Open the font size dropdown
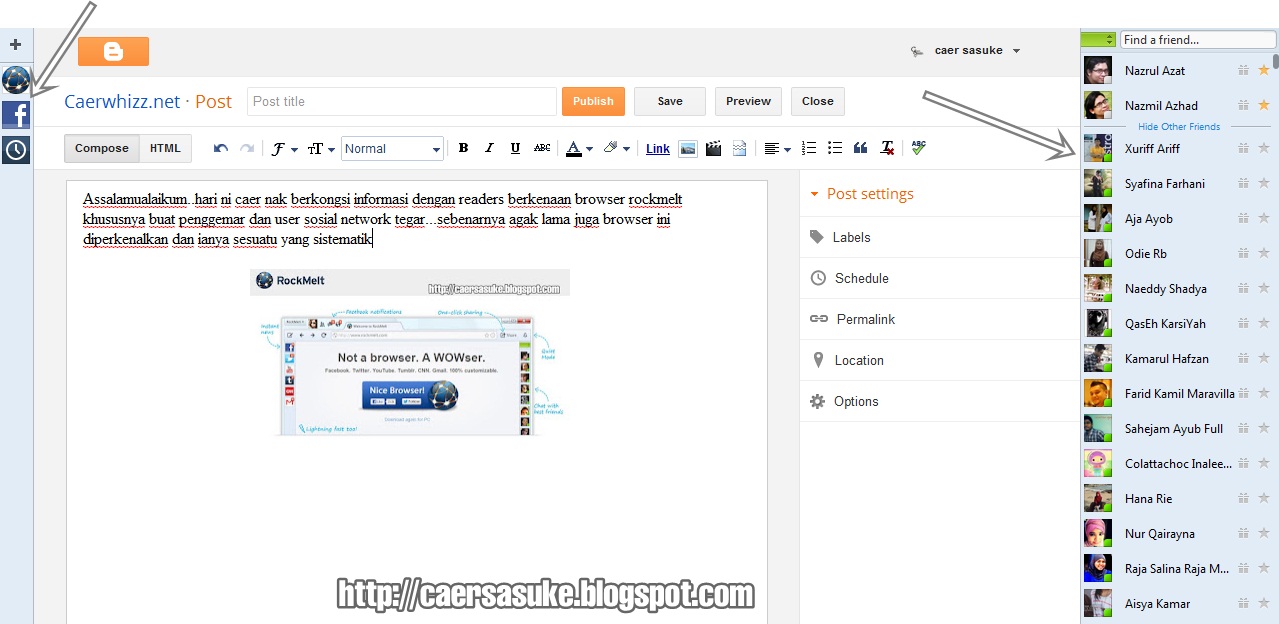This screenshot has width=1279, height=624. coord(321,148)
